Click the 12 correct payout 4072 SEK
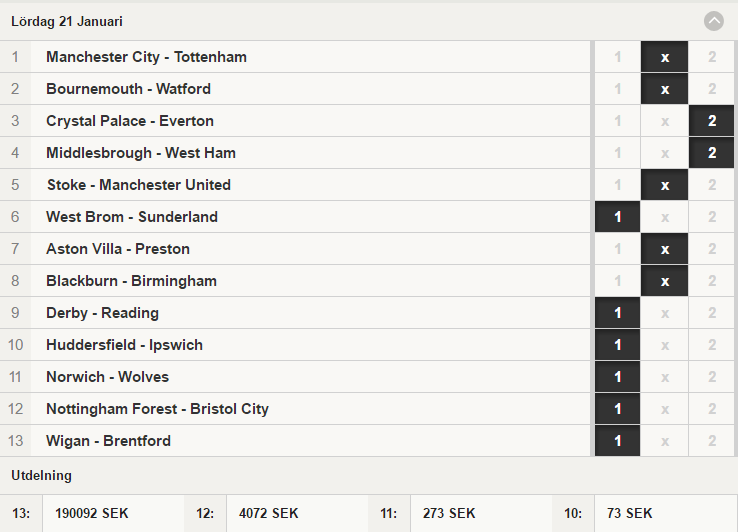The image size is (738, 532). click(268, 513)
